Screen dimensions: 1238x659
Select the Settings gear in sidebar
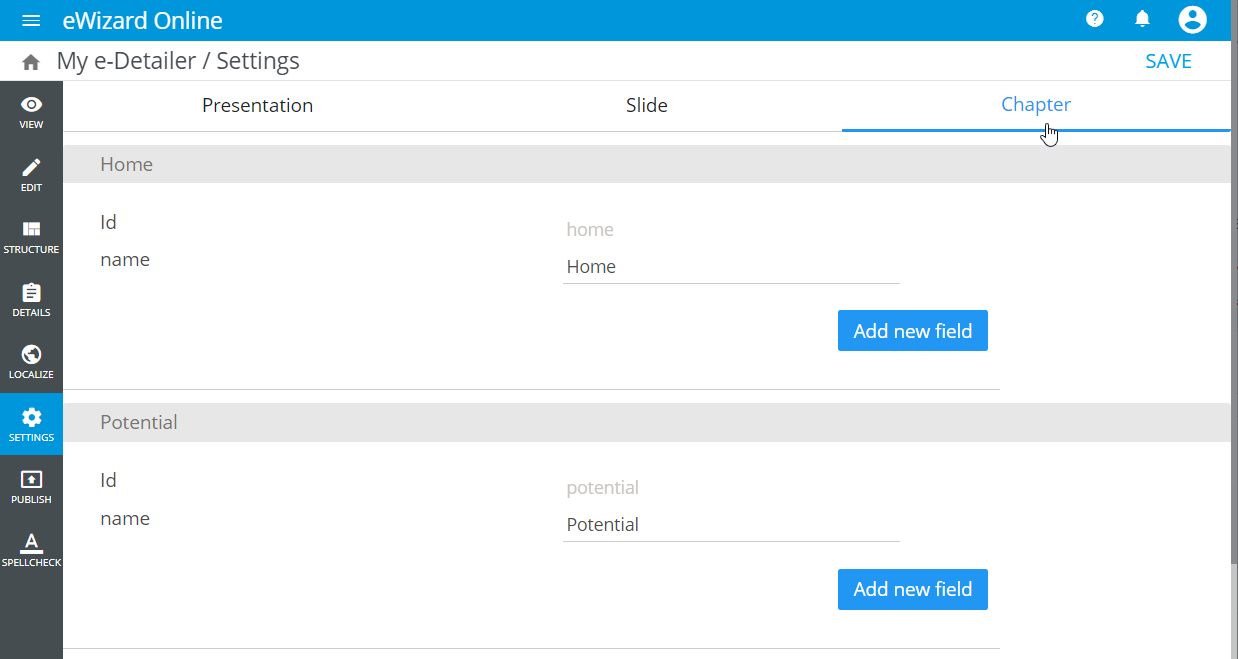[x=31, y=423]
